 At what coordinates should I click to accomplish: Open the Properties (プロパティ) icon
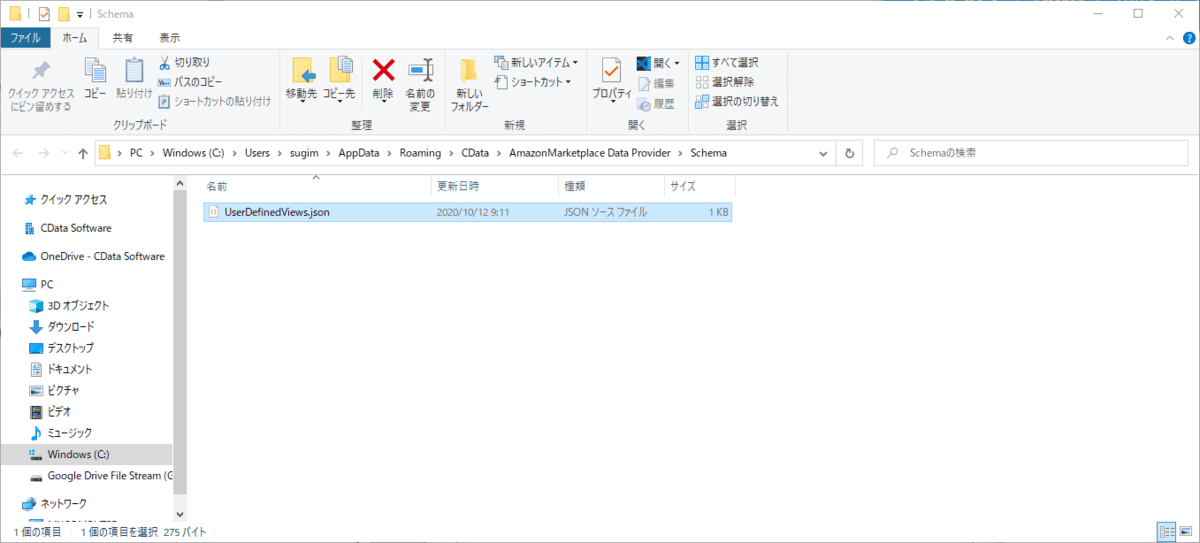[611, 71]
